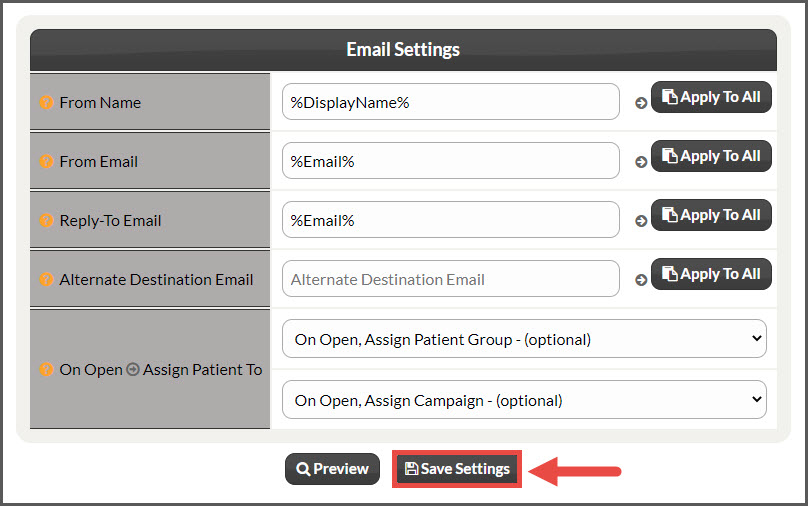Click arrow icon next to Reply-To Email field
This screenshot has height=506, width=808.
point(641,221)
